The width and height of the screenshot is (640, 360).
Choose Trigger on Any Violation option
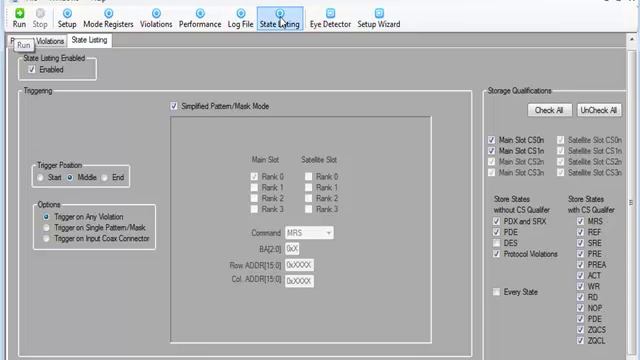coord(46,217)
